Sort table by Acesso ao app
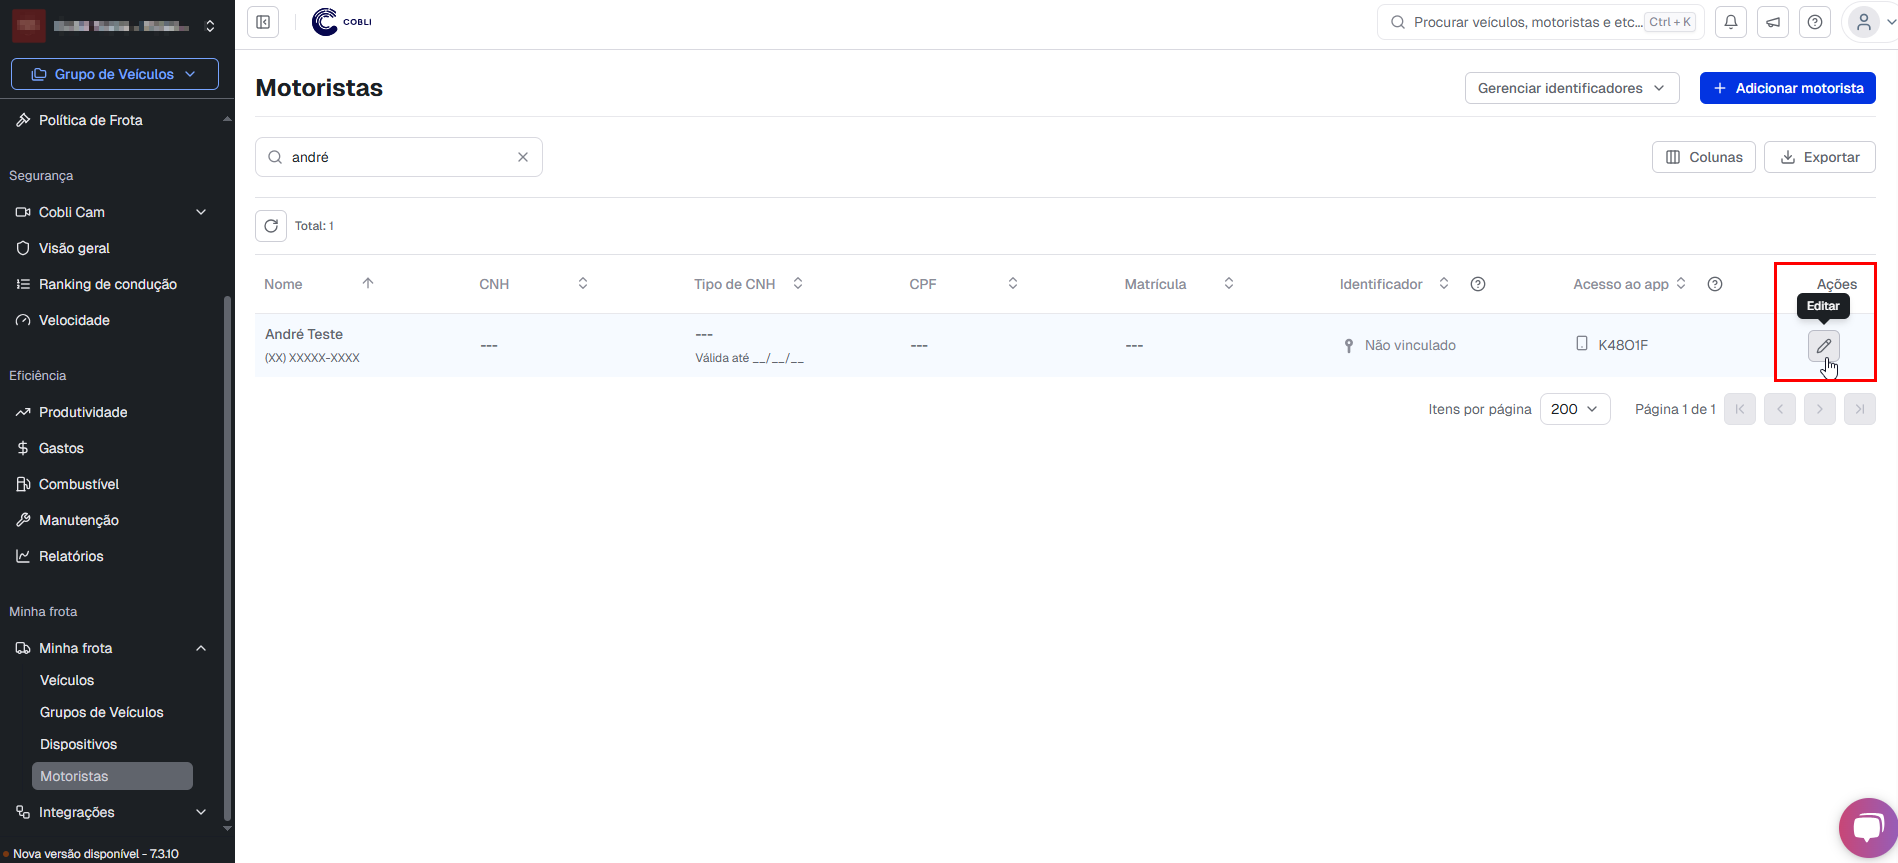Viewport: 1898px width, 863px height. point(1681,283)
